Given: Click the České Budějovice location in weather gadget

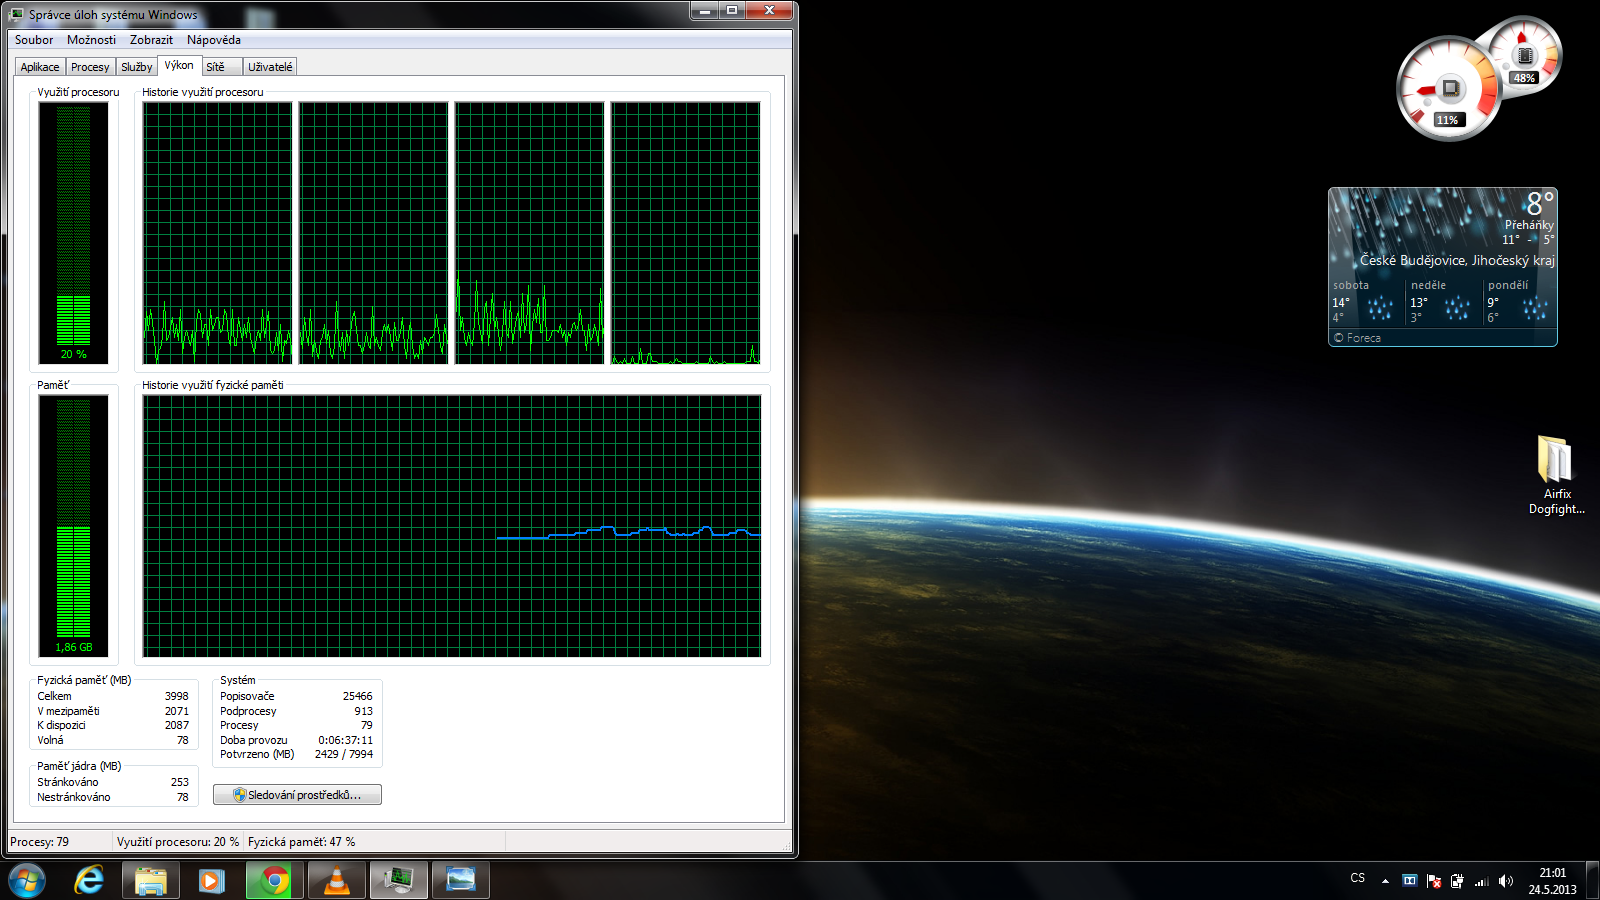Looking at the screenshot, I should 1457,260.
